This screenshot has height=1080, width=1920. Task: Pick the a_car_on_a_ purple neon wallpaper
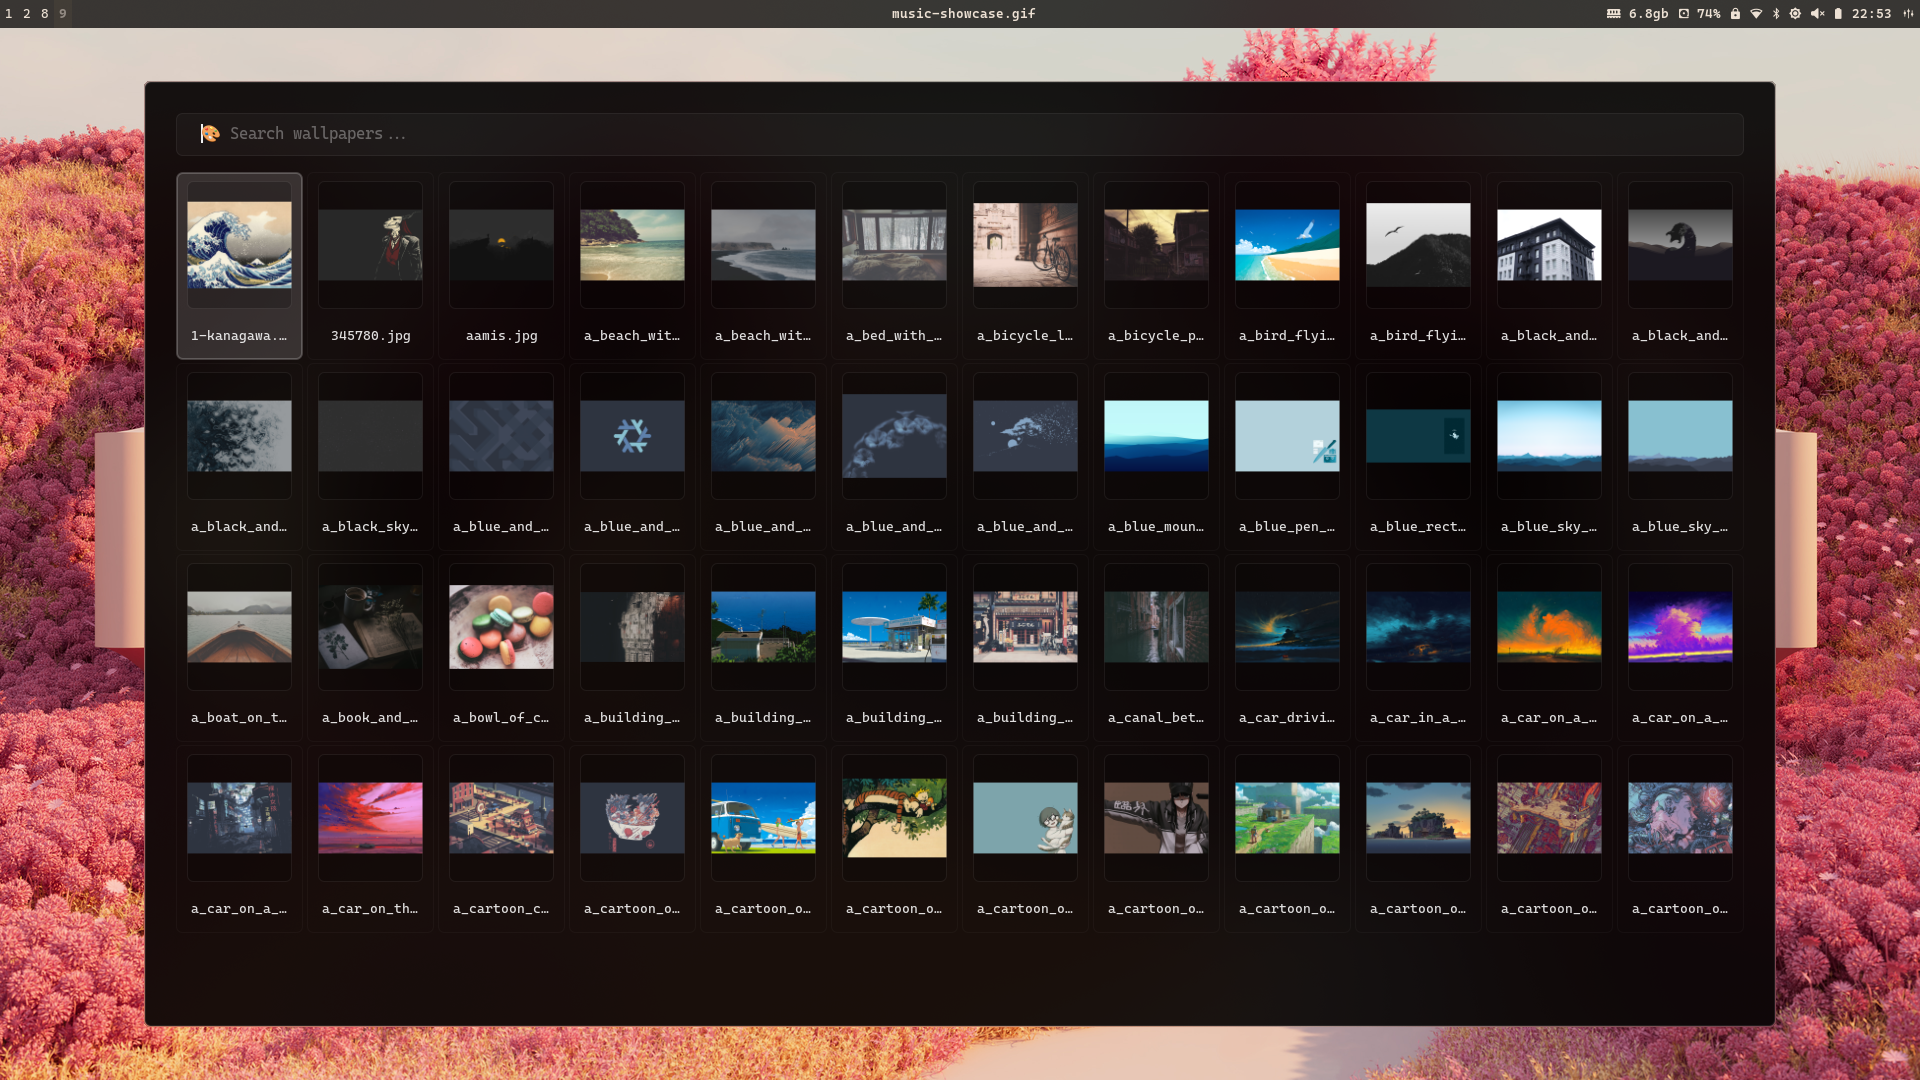tap(1680, 648)
